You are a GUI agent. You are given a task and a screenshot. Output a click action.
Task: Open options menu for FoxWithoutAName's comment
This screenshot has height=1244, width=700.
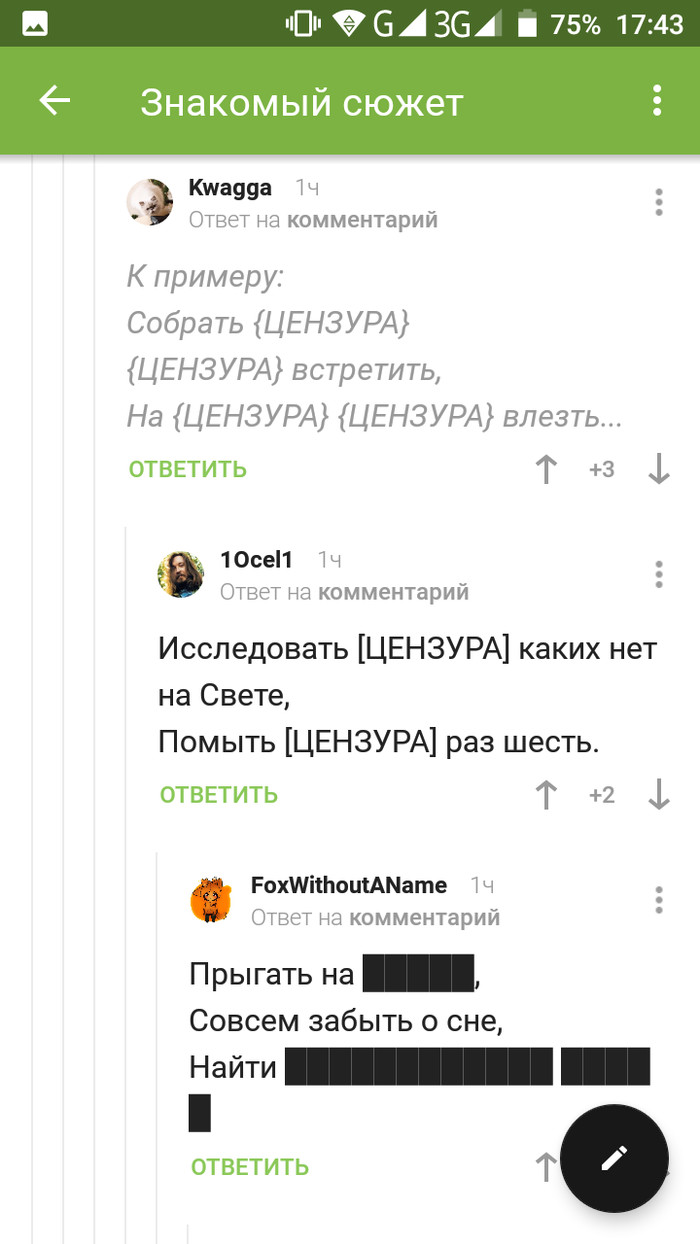[658, 899]
